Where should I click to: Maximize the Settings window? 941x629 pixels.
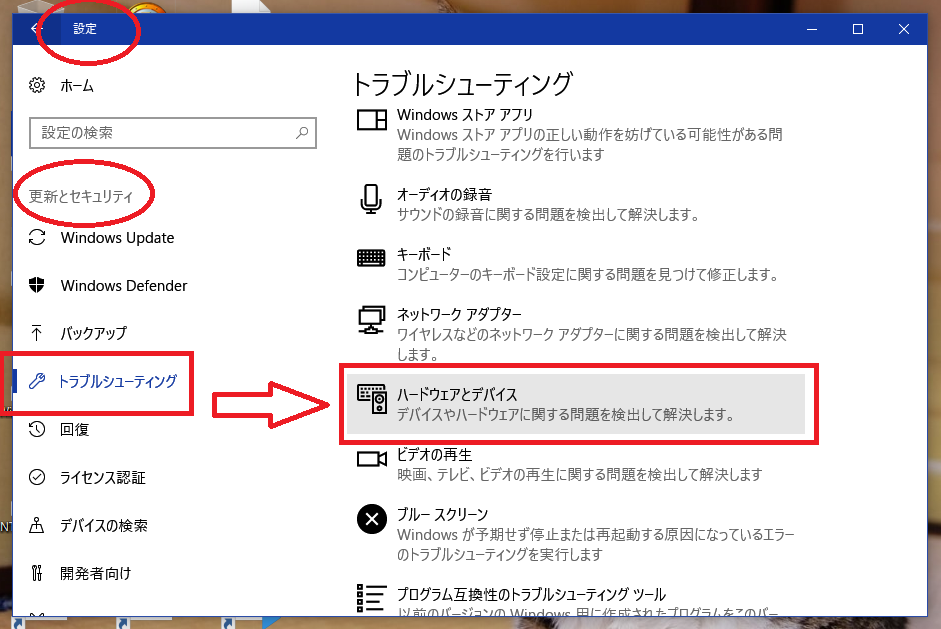858,29
